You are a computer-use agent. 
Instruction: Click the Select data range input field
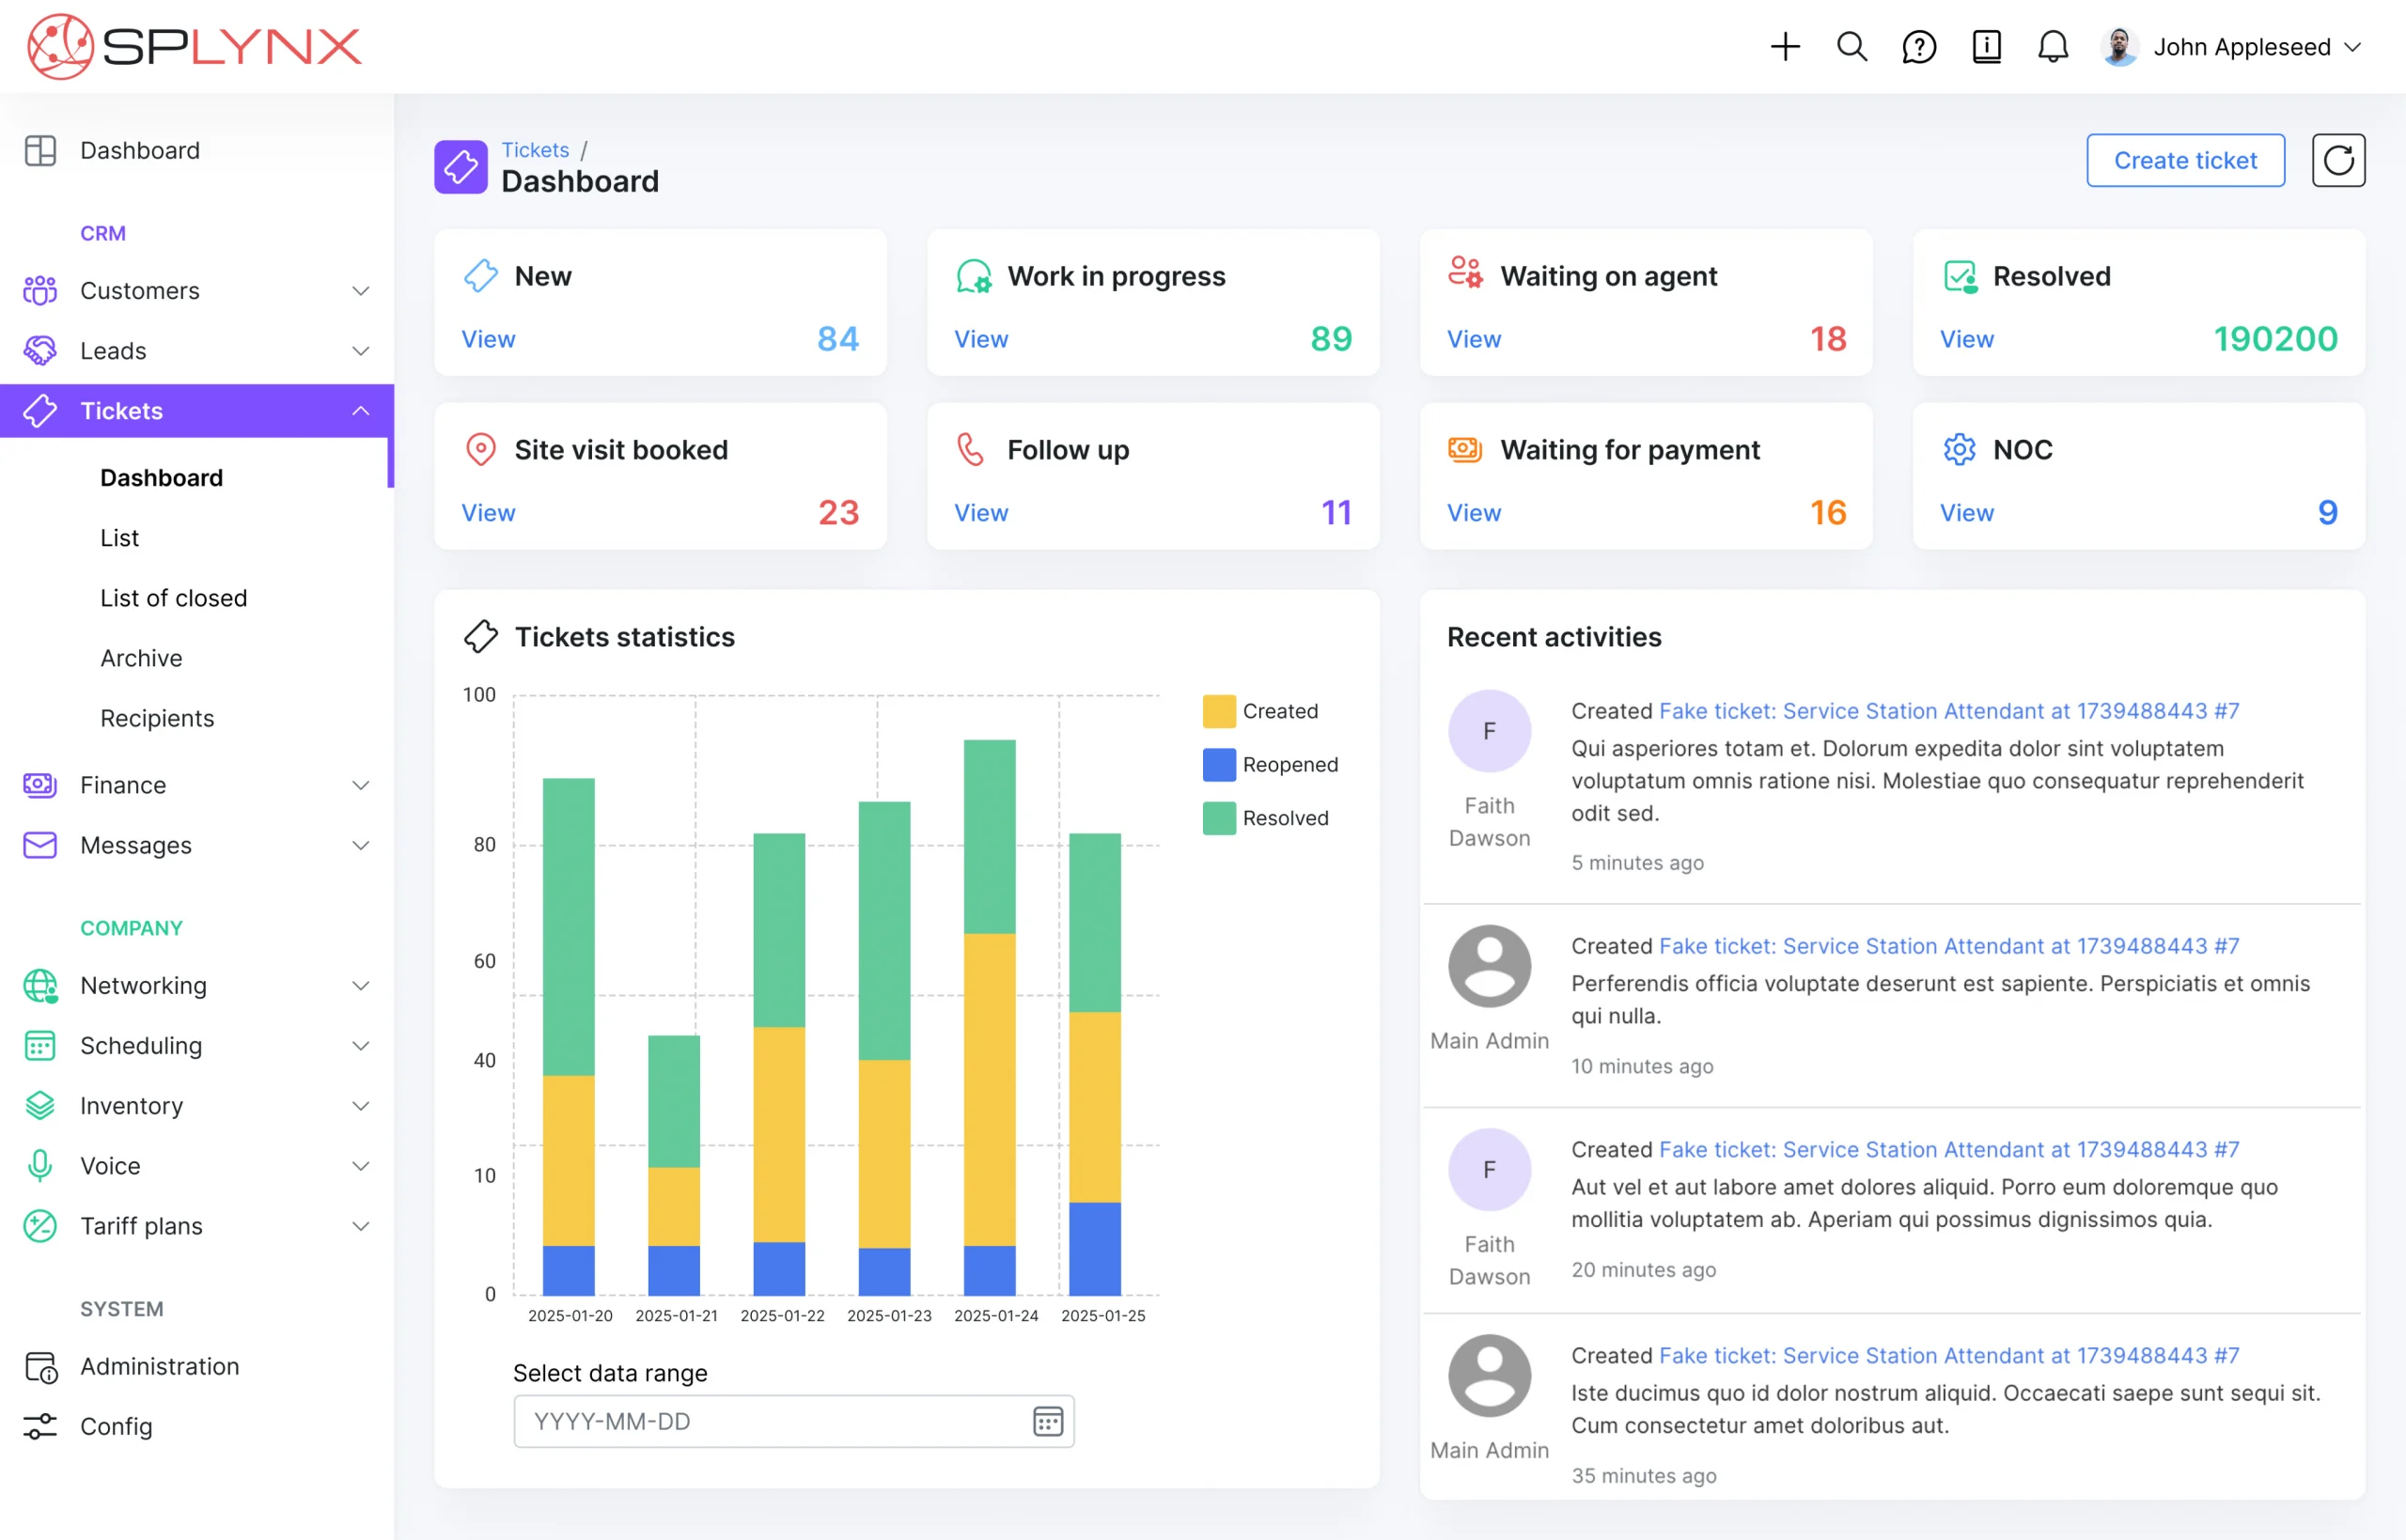pos(760,1421)
